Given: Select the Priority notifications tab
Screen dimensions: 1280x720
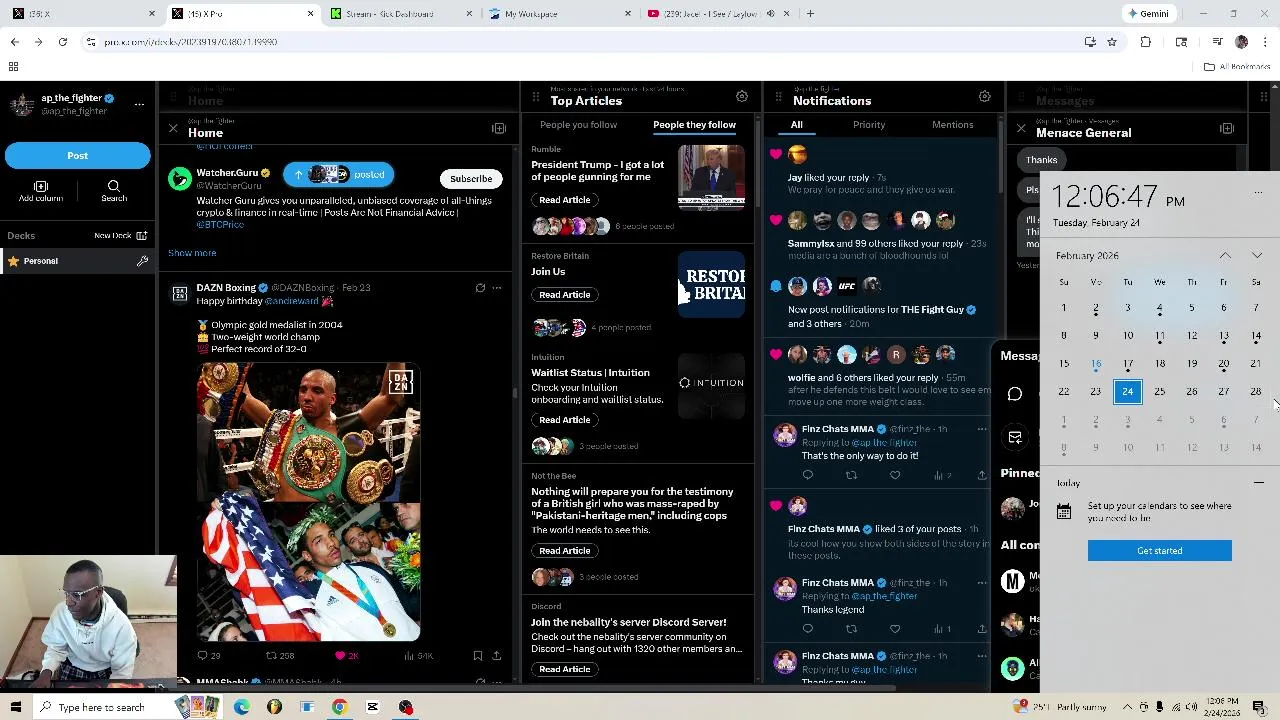Looking at the screenshot, I should tap(869, 125).
